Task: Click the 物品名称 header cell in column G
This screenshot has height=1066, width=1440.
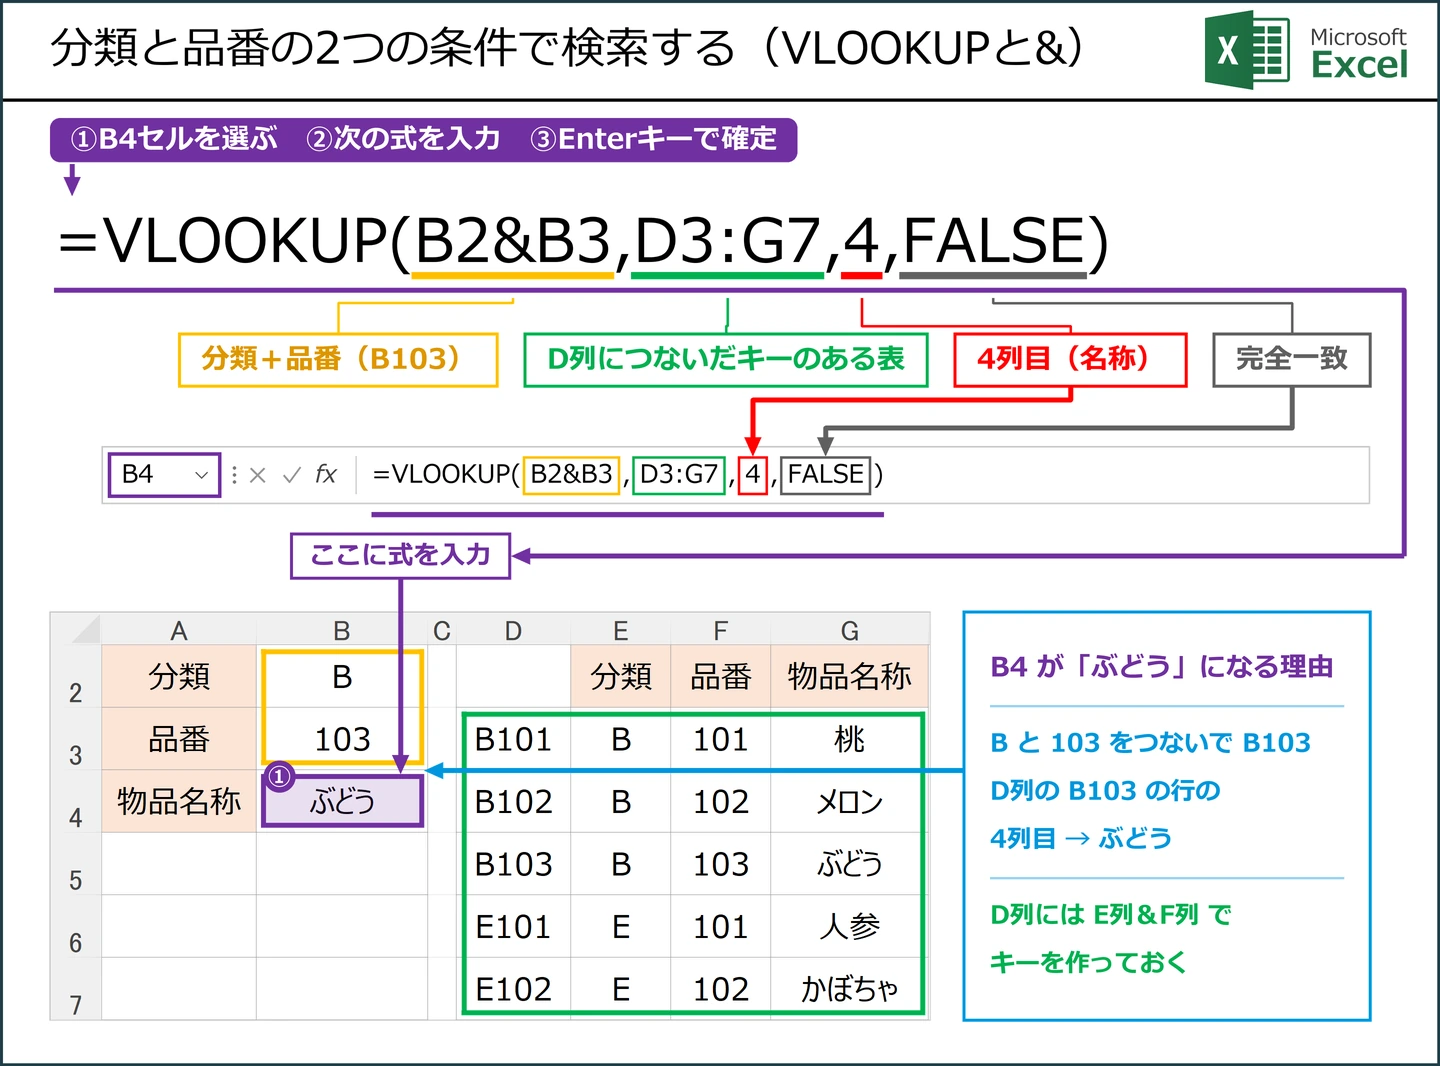Action: (850, 677)
